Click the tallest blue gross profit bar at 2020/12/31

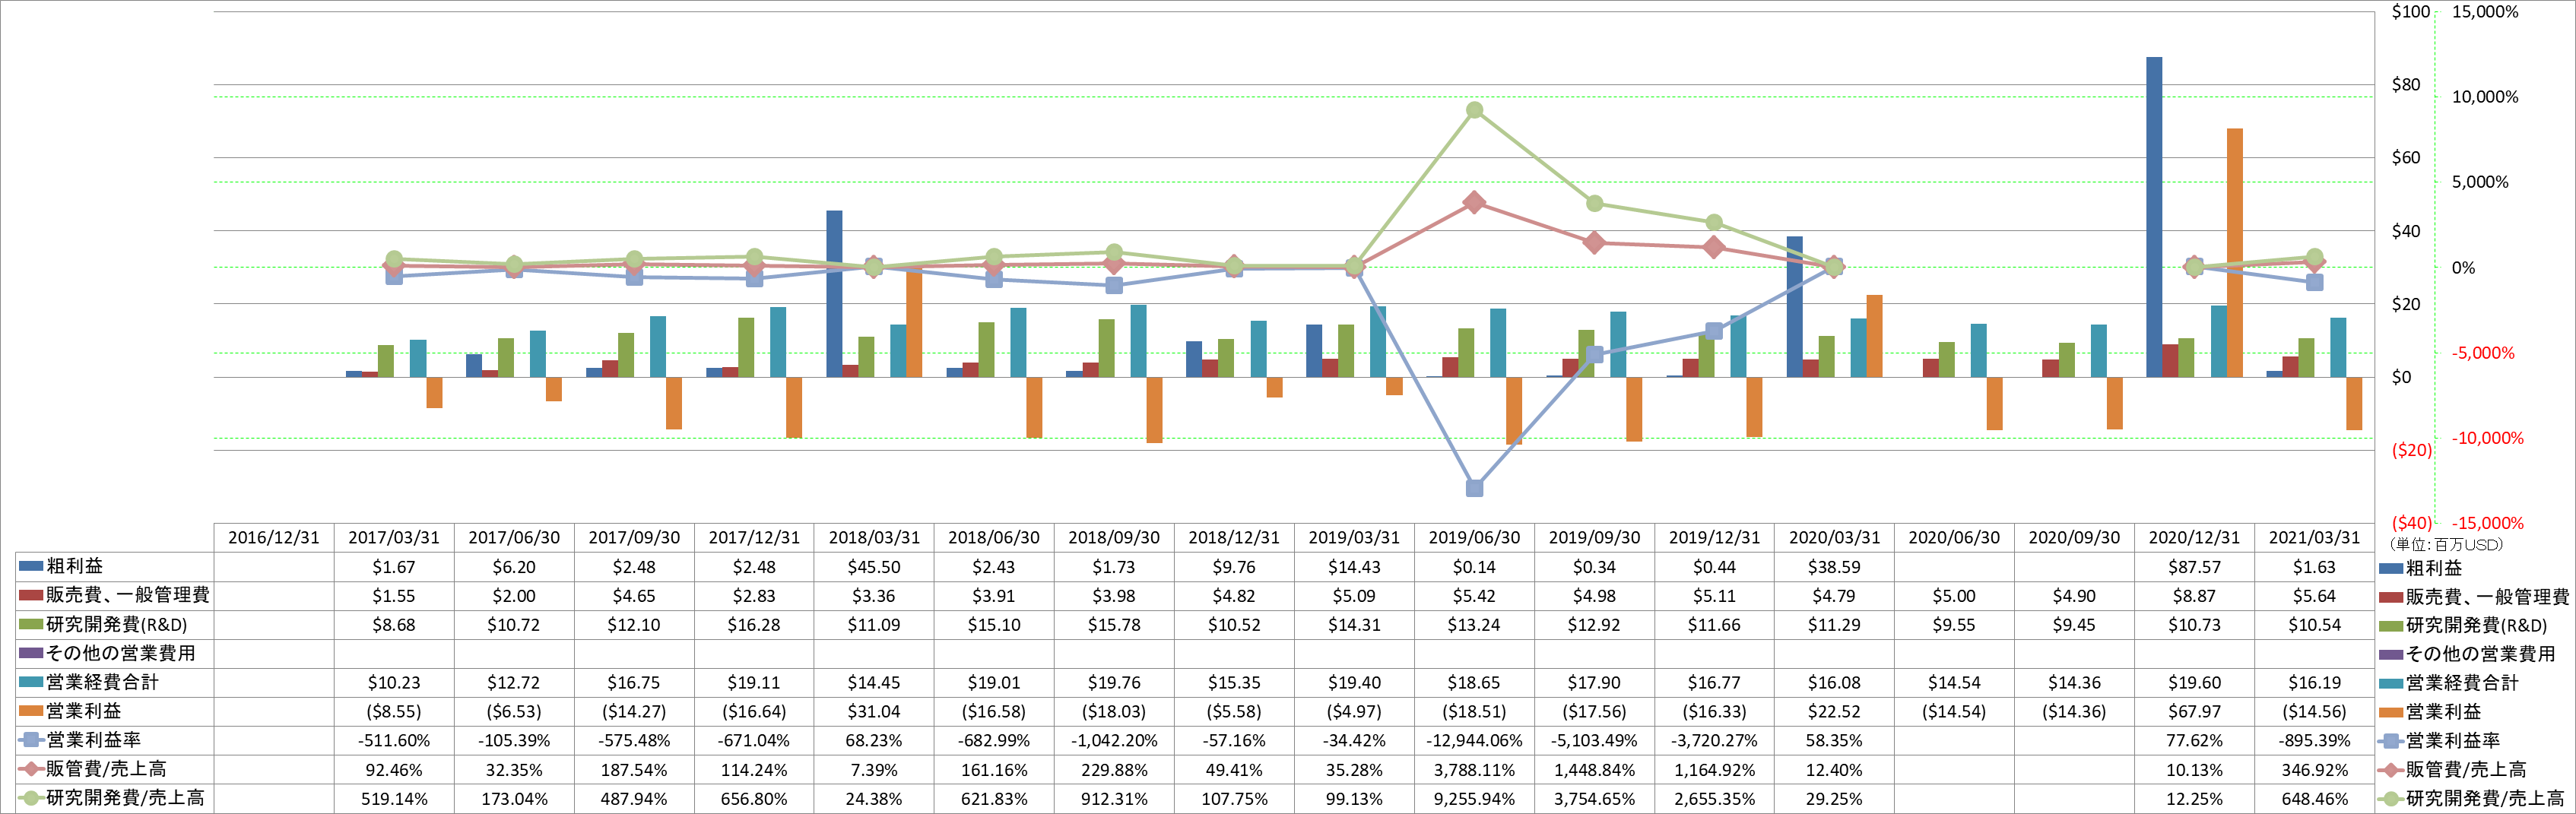pyautogui.click(x=2154, y=217)
